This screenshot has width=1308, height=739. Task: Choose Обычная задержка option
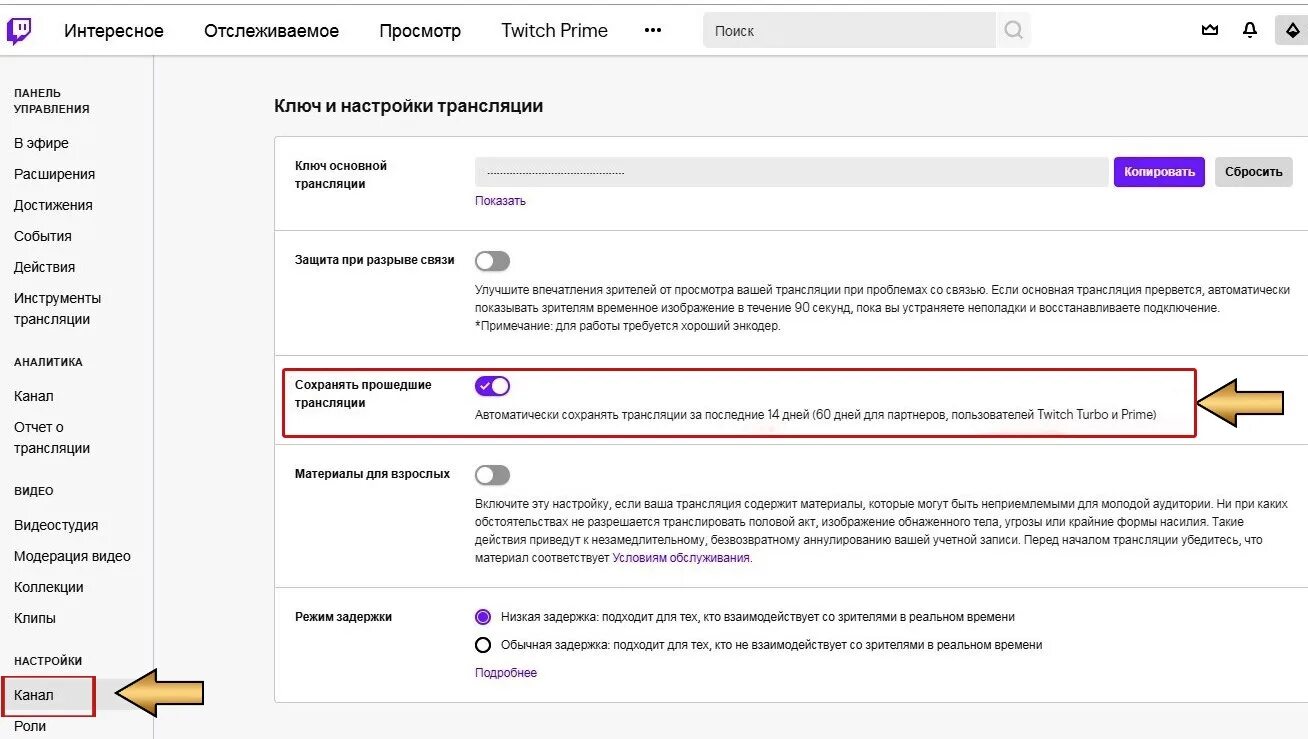click(483, 645)
